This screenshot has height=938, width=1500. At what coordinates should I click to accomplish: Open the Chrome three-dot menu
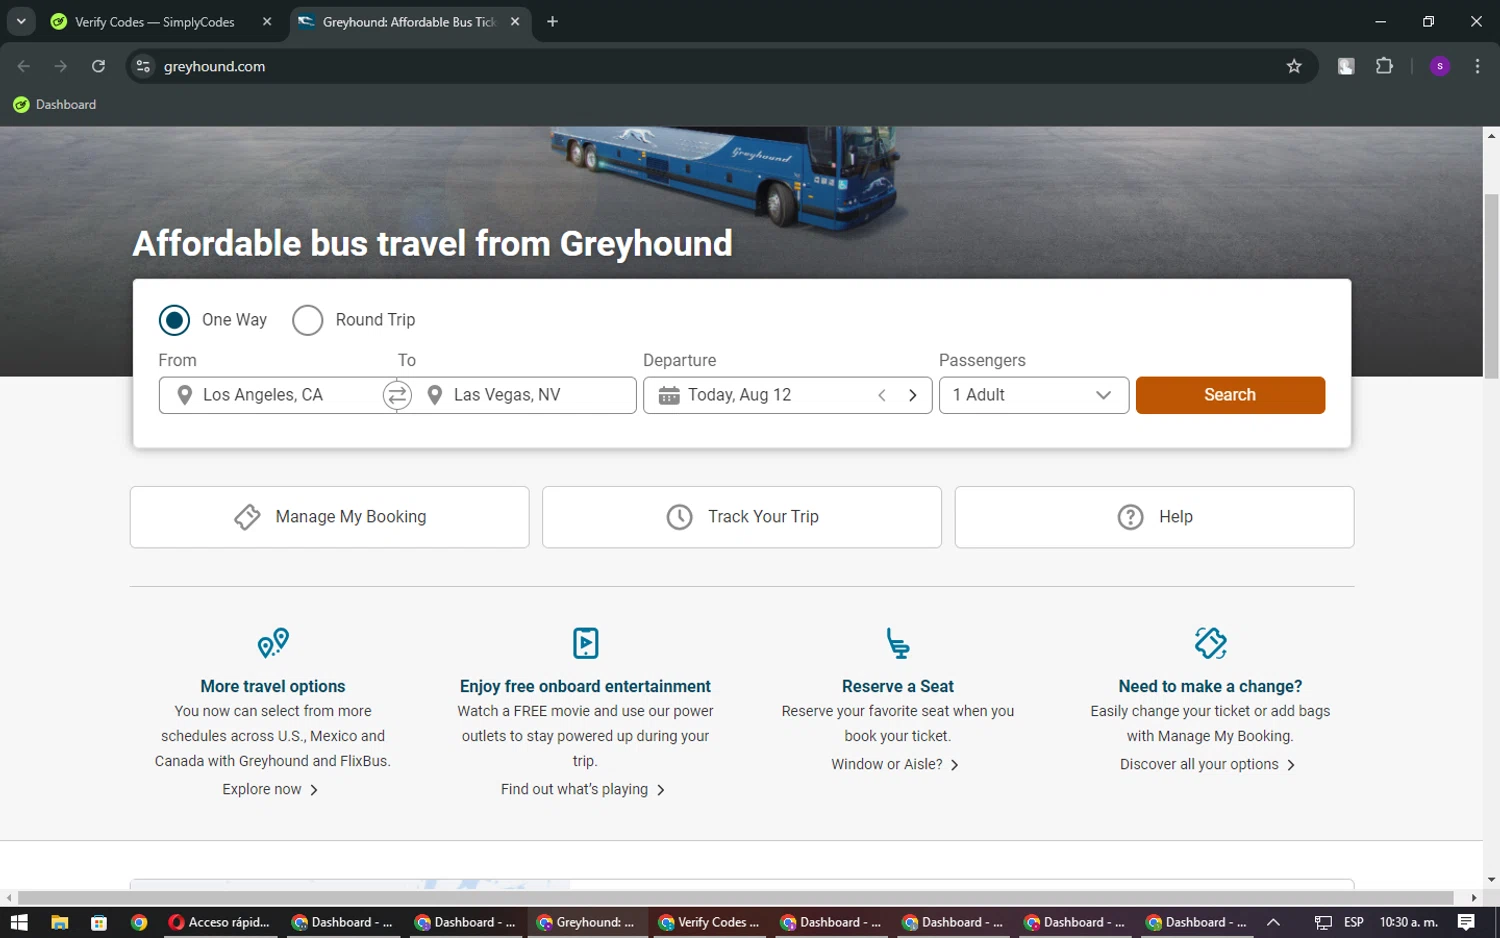1477,66
